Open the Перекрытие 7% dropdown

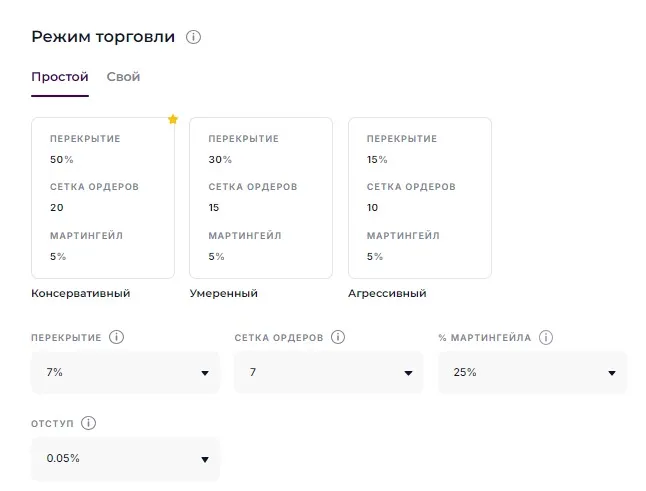pos(125,372)
